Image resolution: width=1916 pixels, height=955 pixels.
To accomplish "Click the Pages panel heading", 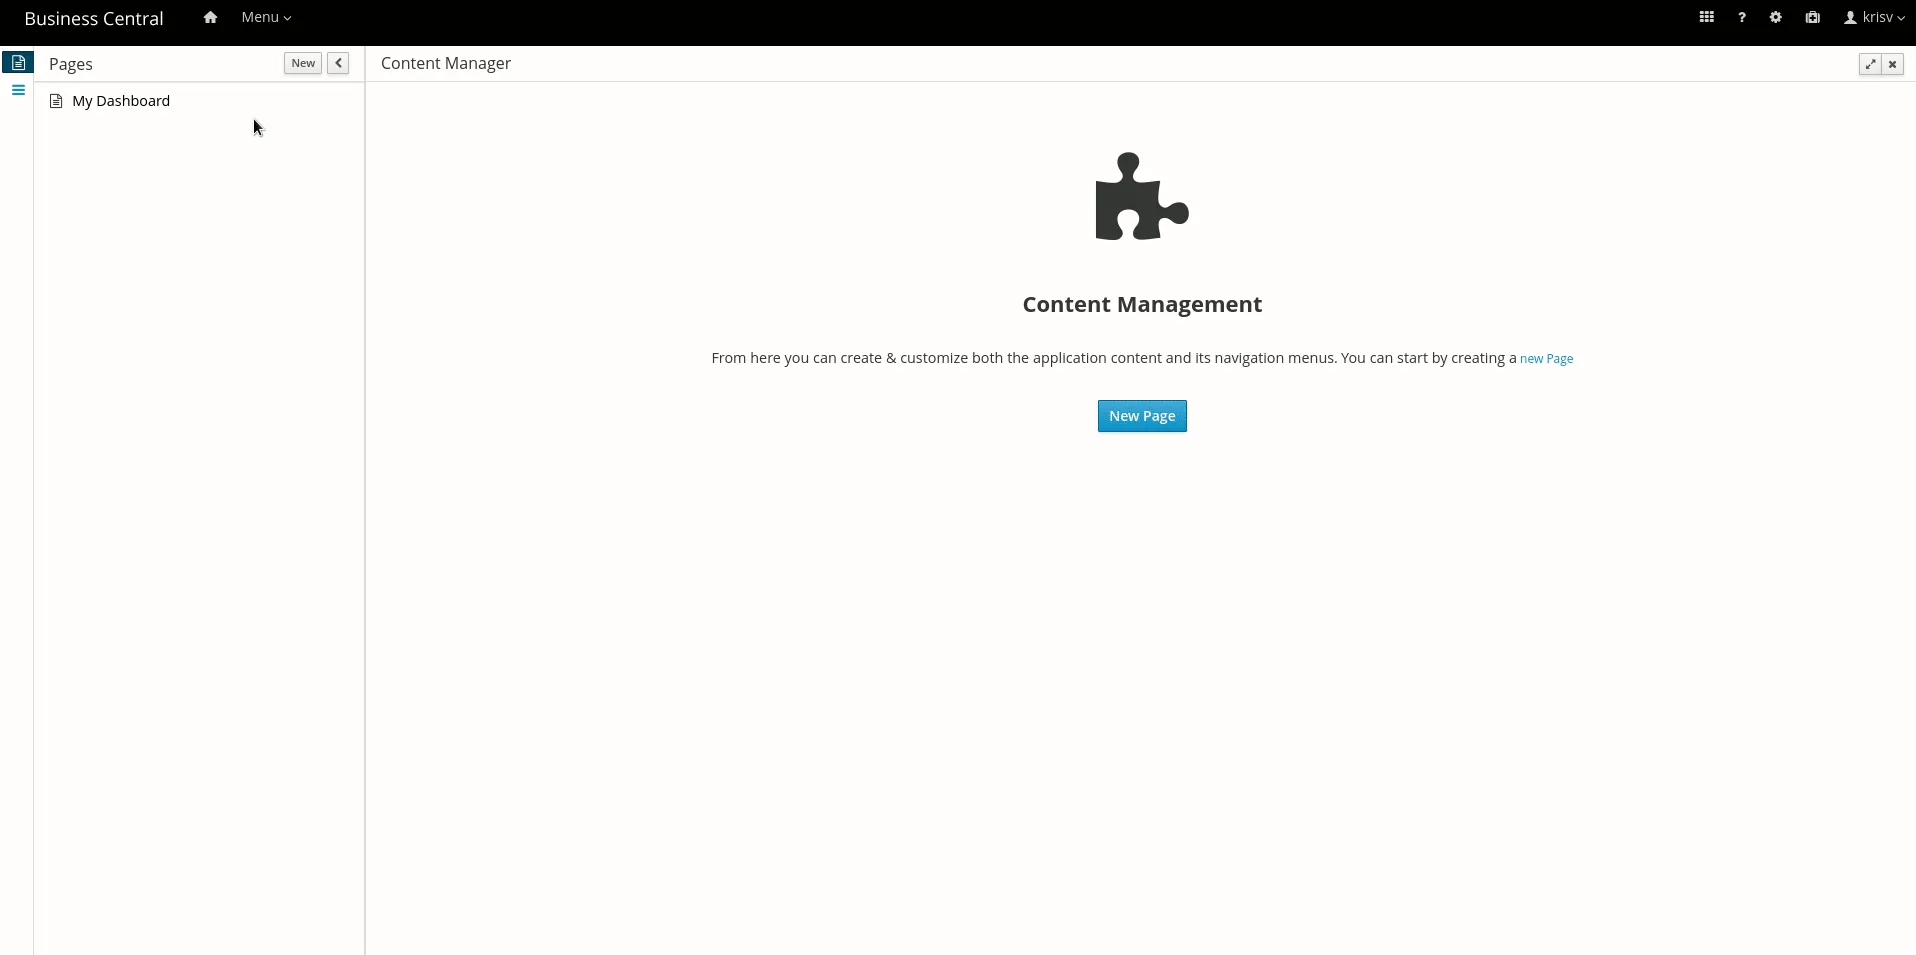I will (71, 64).
